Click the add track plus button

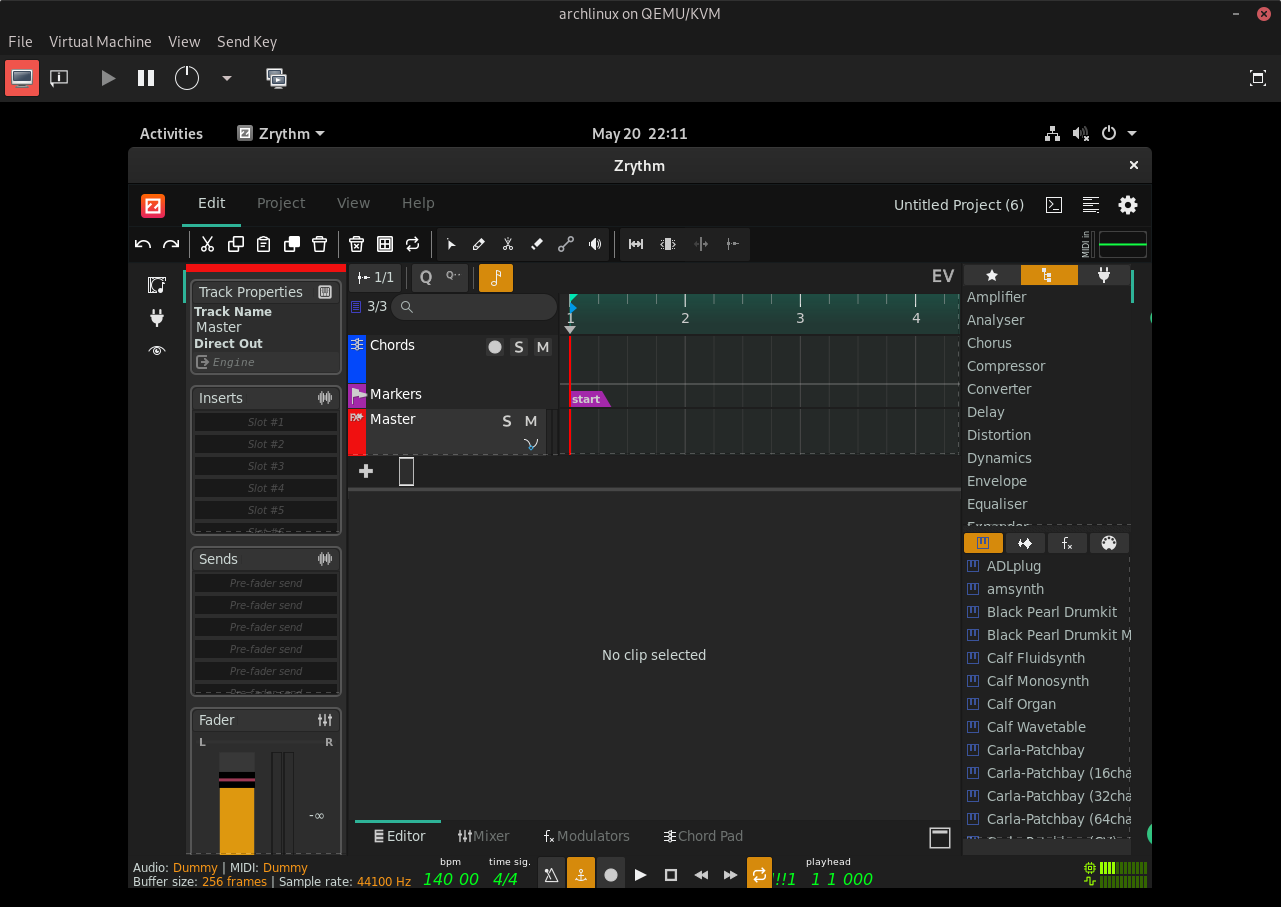pos(366,471)
